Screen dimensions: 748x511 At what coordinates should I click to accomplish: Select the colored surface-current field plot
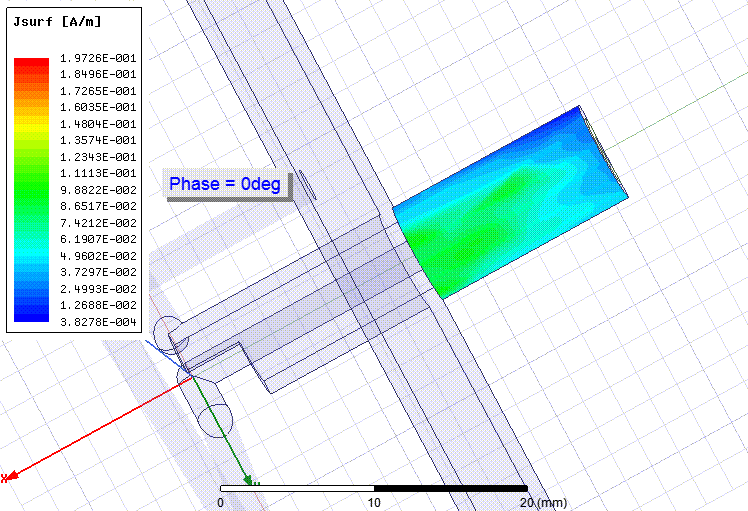(509, 203)
